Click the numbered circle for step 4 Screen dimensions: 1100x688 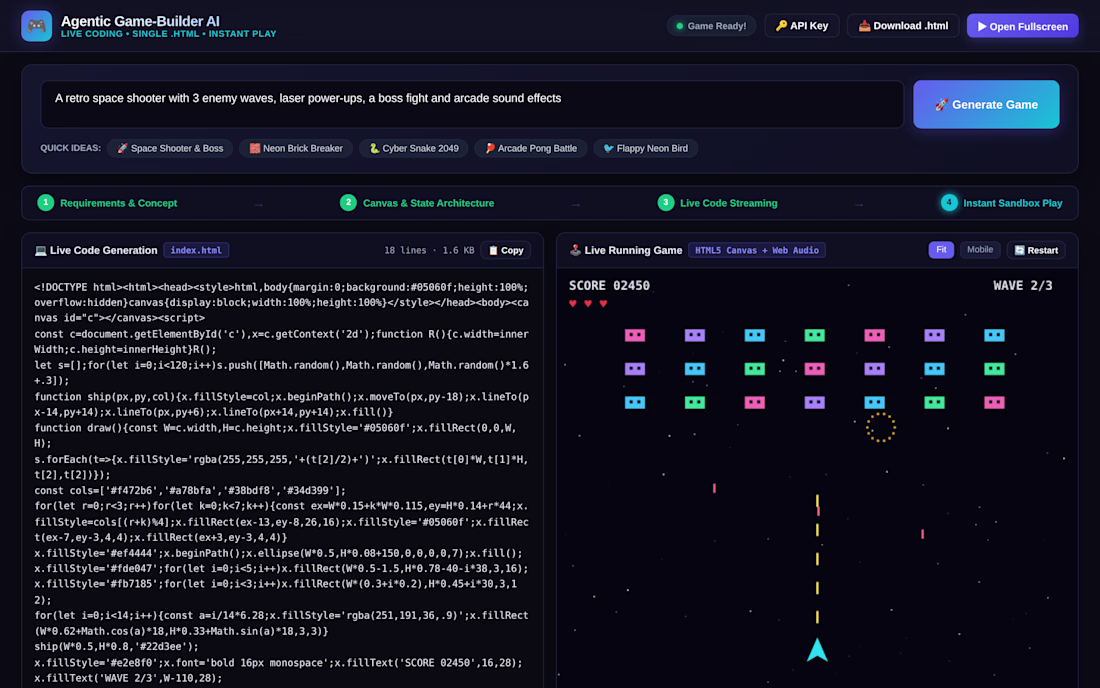click(948, 203)
